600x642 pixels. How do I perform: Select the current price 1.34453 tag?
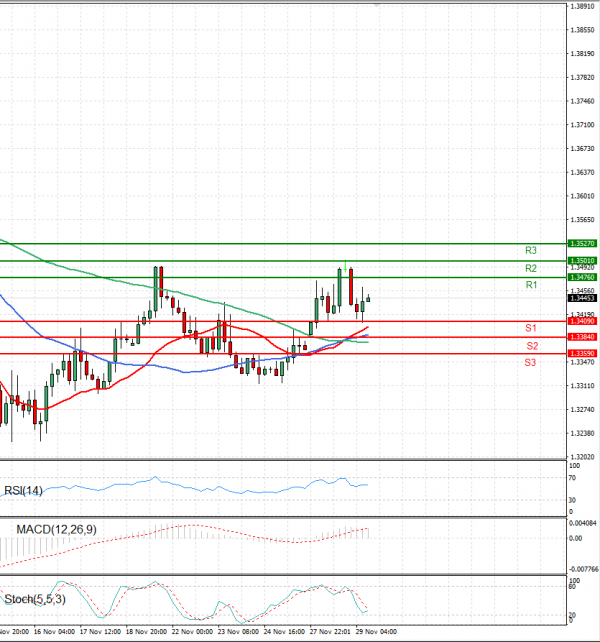pyautogui.click(x=582, y=298)
